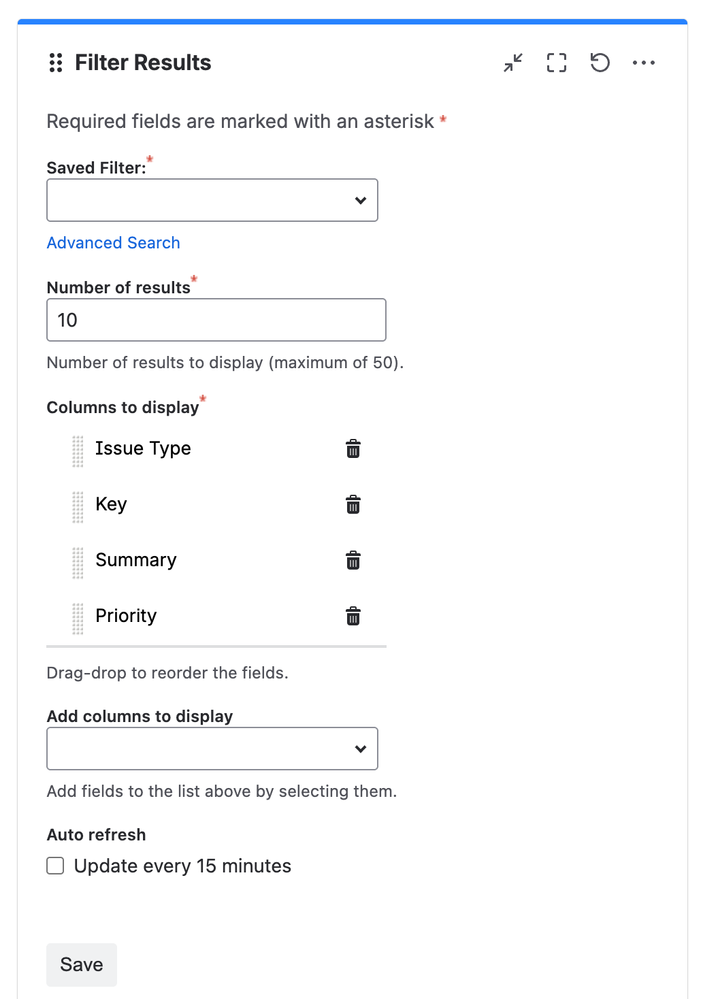The height and width of the screenshot is (999, 701).
Task: Click the Issue Type row drag handle
Action: click(78, 451)
